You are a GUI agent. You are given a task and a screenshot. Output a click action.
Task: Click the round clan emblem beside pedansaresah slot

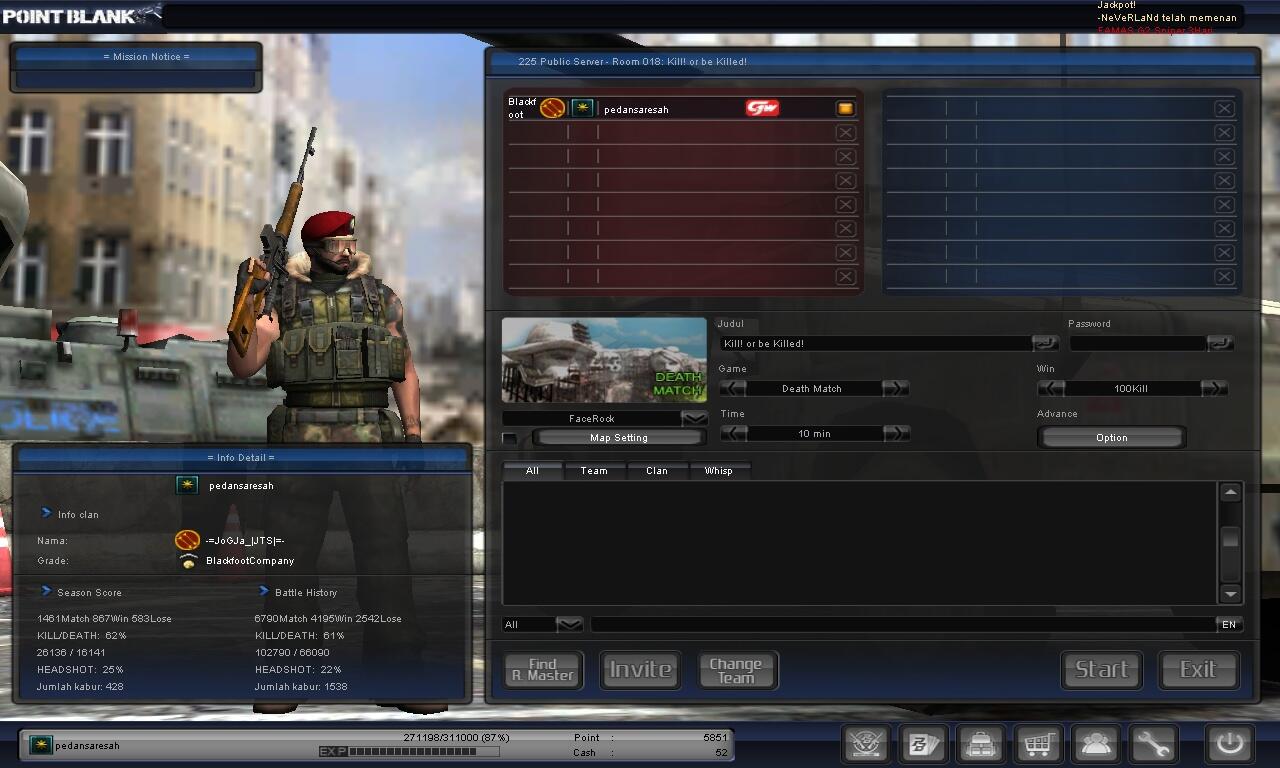(552, 108)
